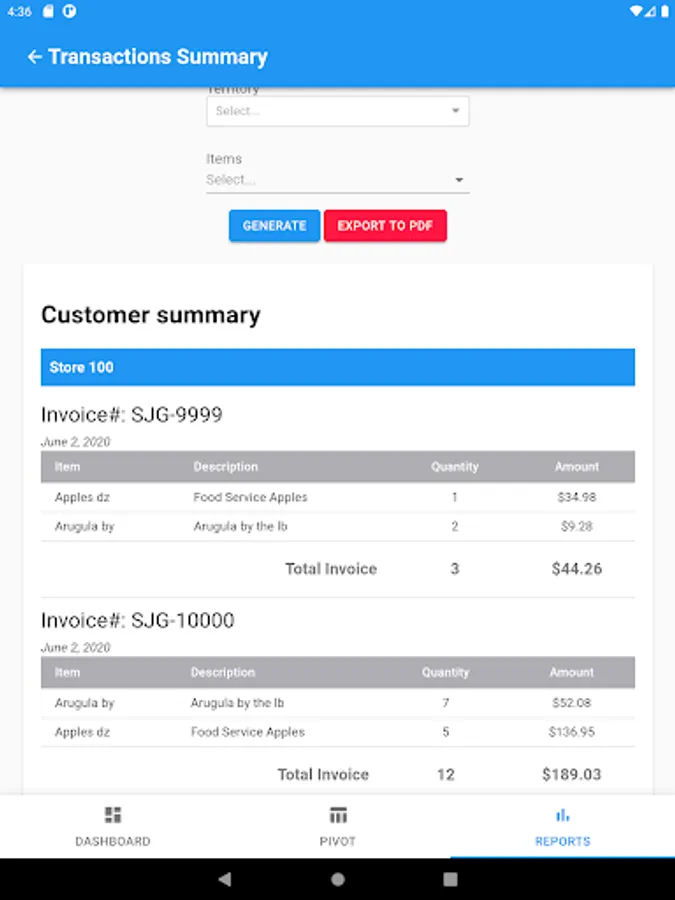Switch to the PIVOT tab label
This screenshot has height=900, width=675.
pos(338,841)
